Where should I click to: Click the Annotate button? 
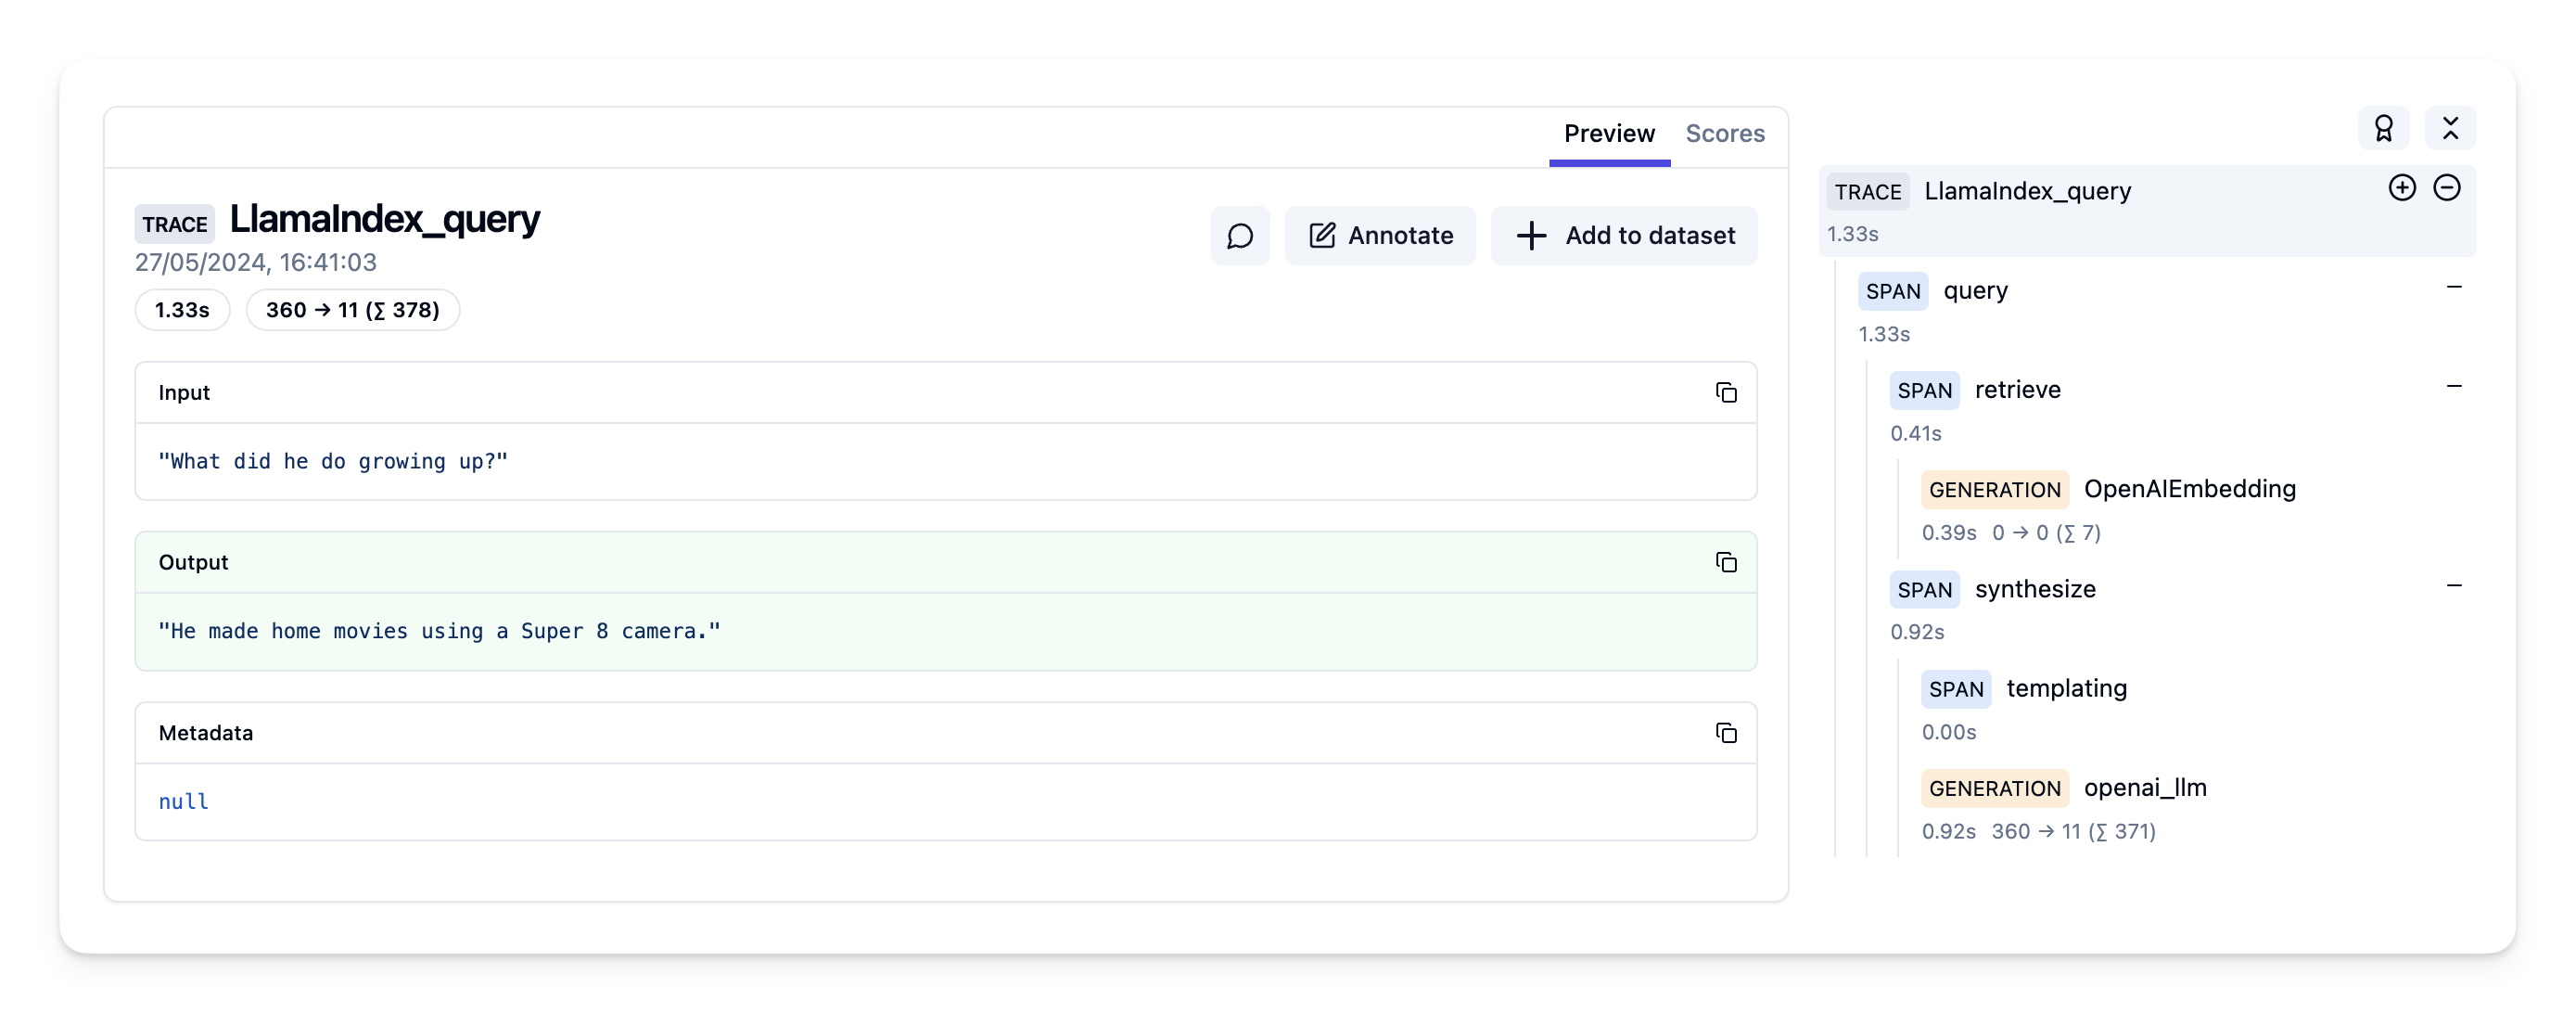pyautogui.click(x=1380, y=236)
